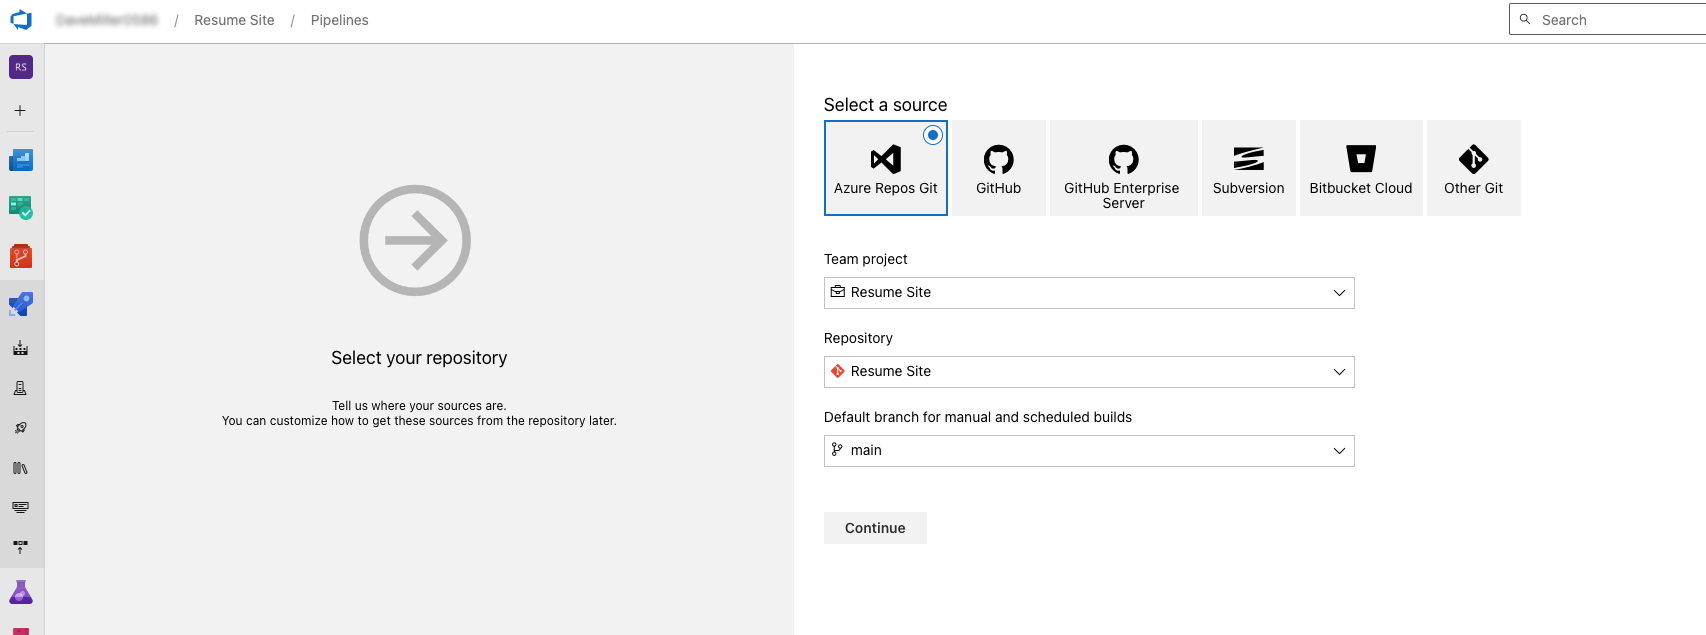Screen dimensions: 1706x635
Task: Open Test Plans flask icon
Action: pos(21,593)
